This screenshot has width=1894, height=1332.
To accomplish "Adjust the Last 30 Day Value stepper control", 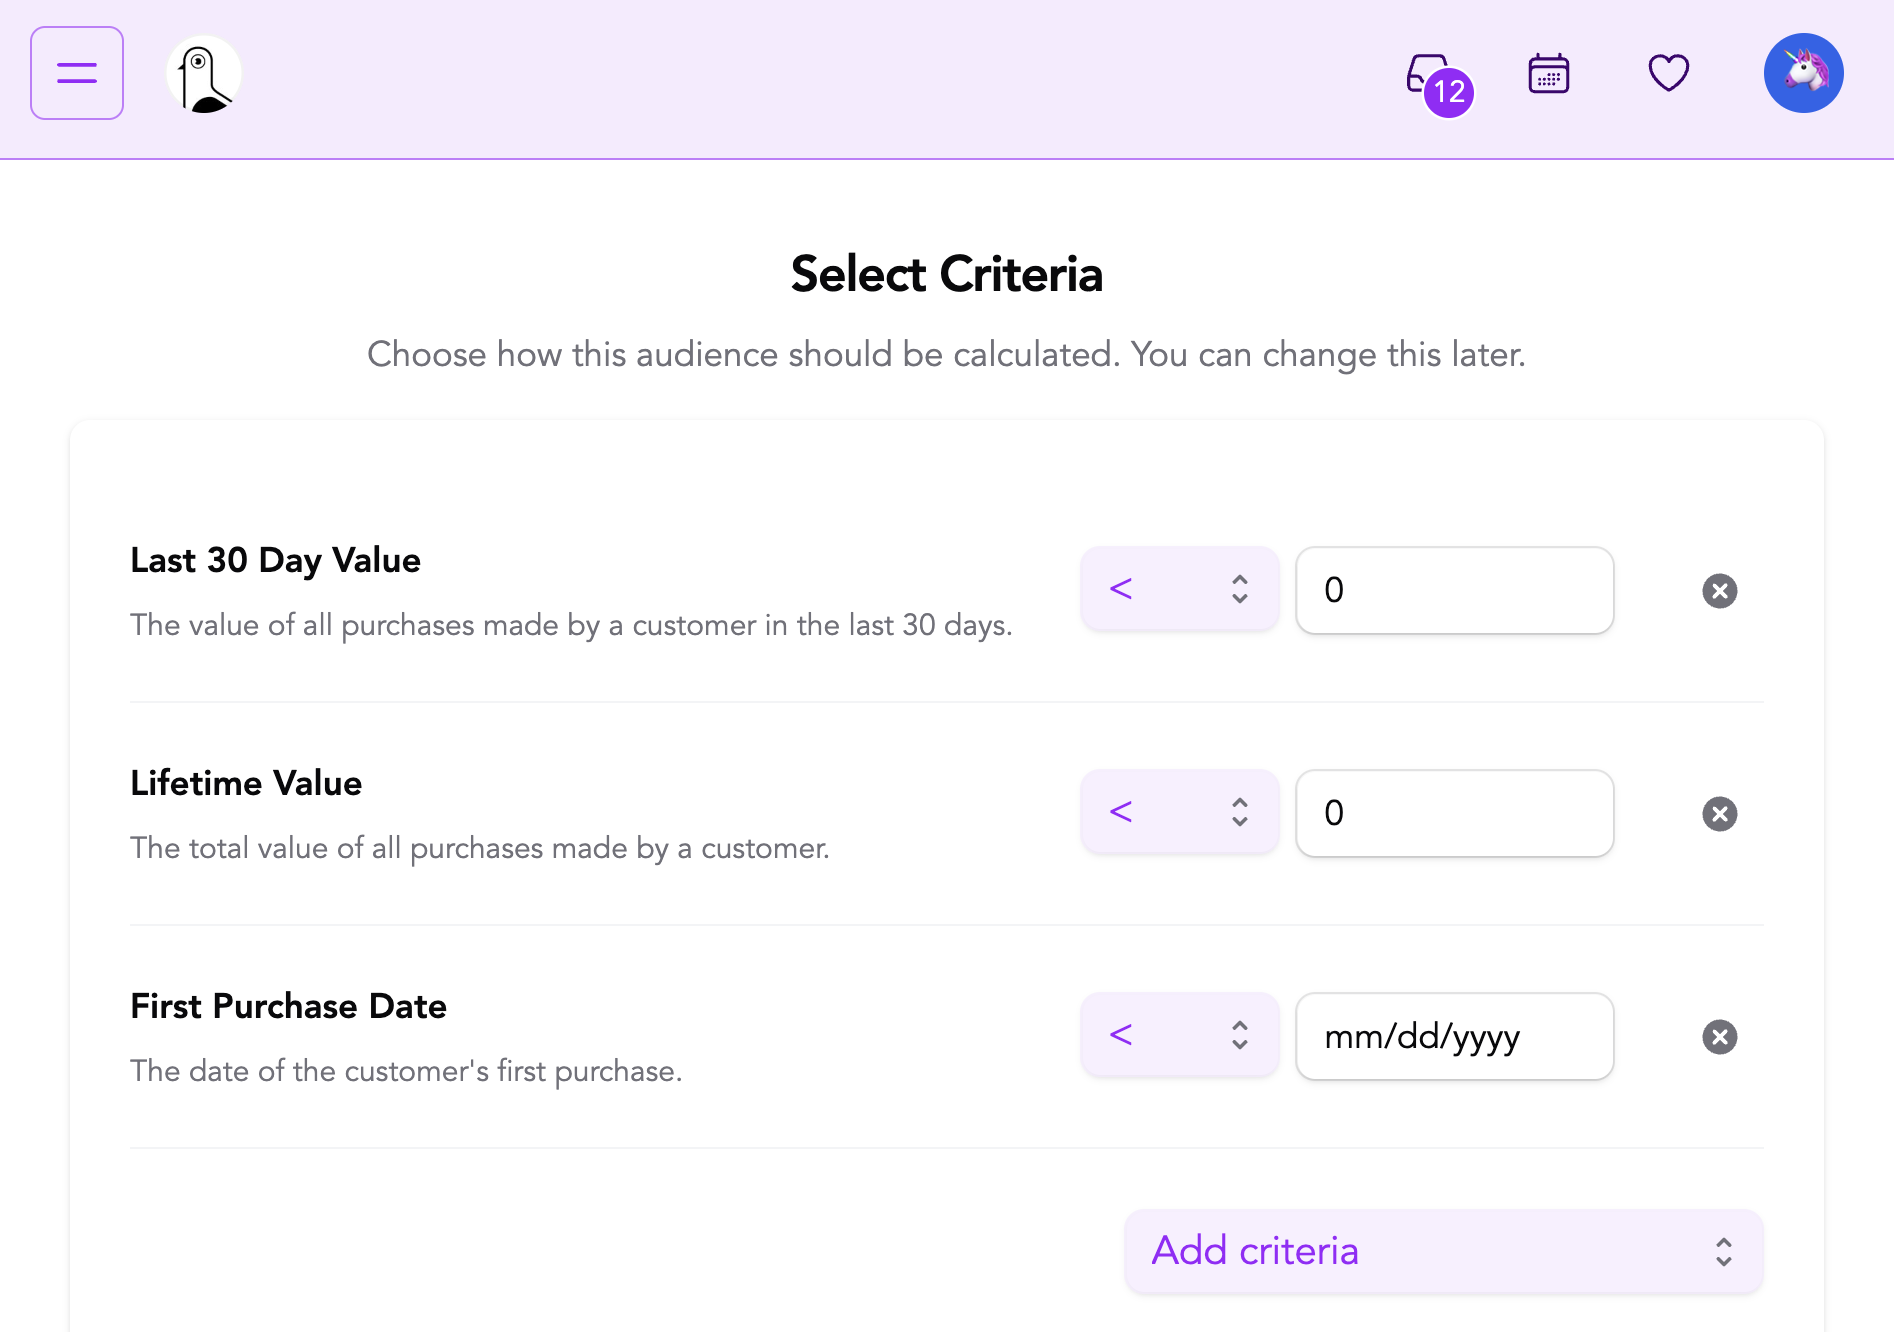I will 1238,590.
